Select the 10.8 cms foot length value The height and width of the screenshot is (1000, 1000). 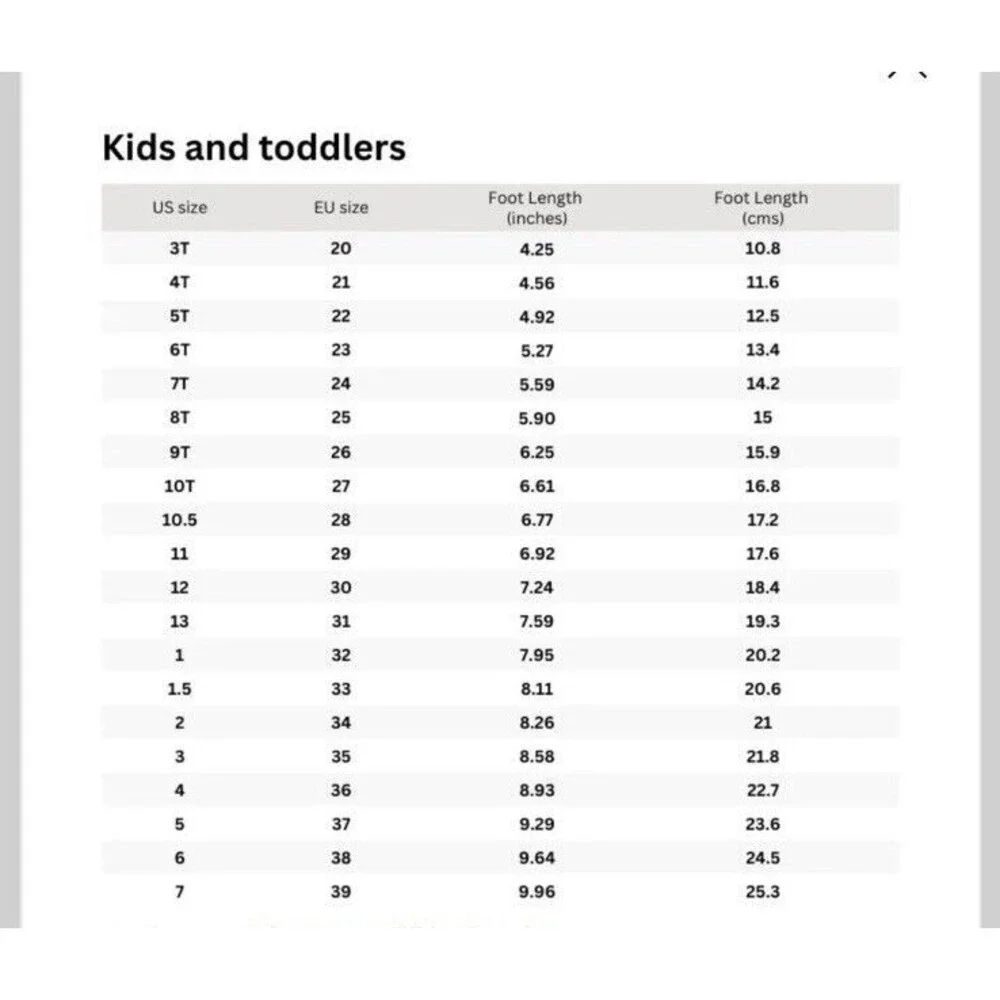[763, 248]
